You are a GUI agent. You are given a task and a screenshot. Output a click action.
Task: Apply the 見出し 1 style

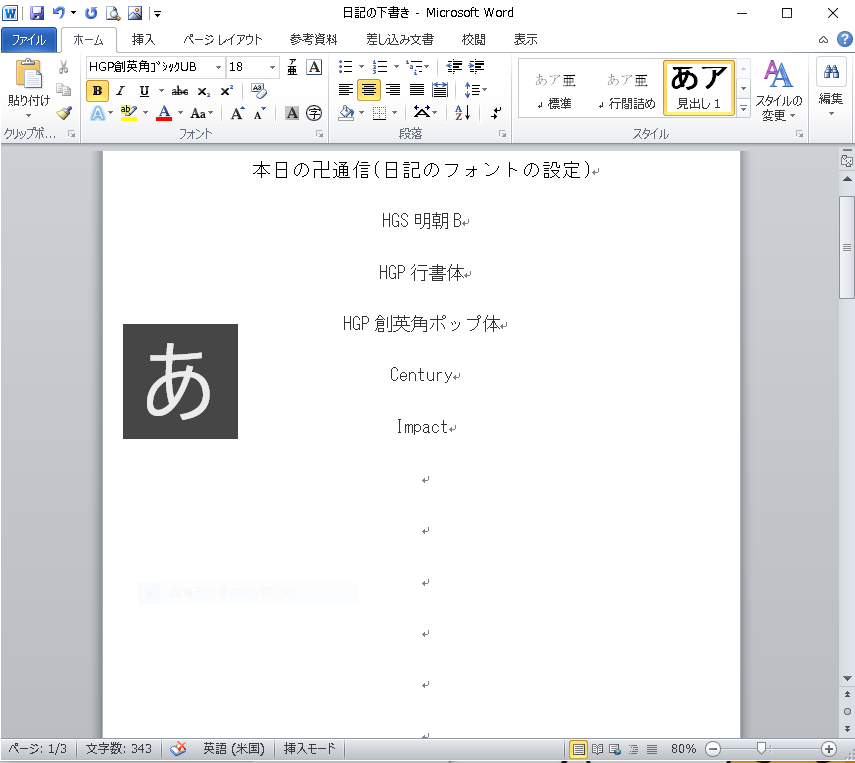pyautogui.click(x=698, y=87)
